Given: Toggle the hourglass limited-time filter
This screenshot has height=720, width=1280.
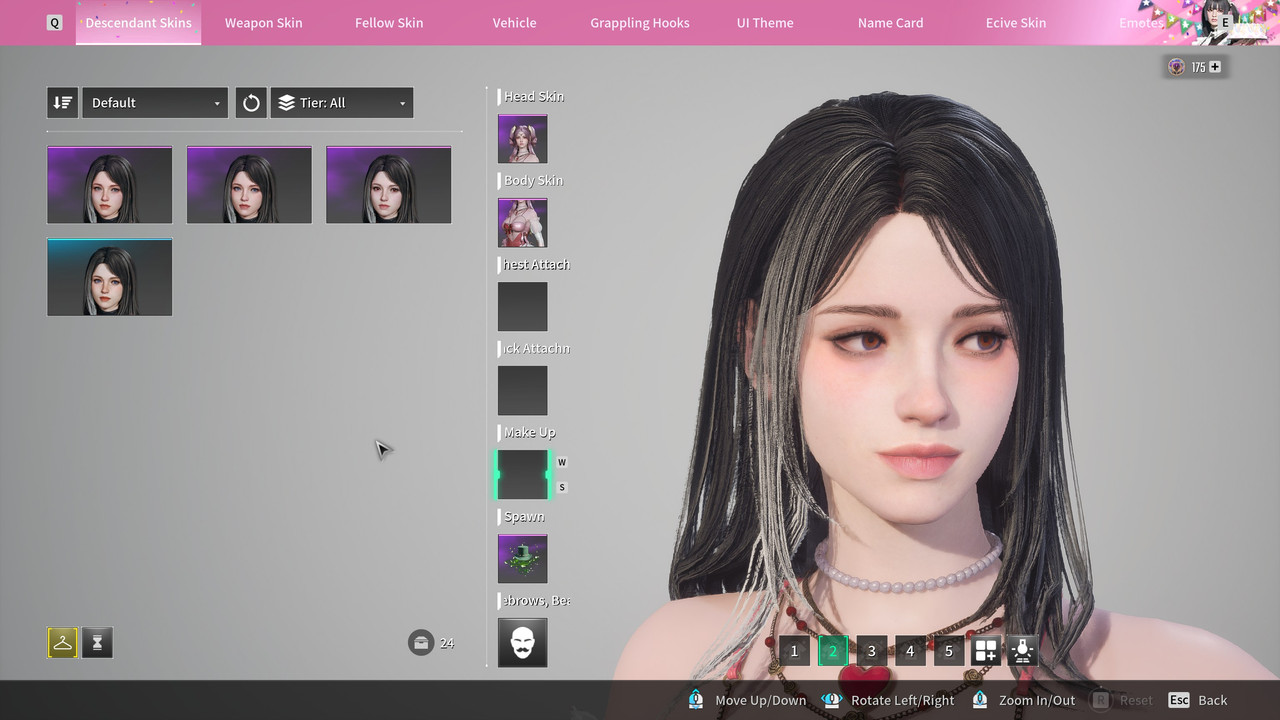Looking at the screenshot, I should click(x=97, y=643).
